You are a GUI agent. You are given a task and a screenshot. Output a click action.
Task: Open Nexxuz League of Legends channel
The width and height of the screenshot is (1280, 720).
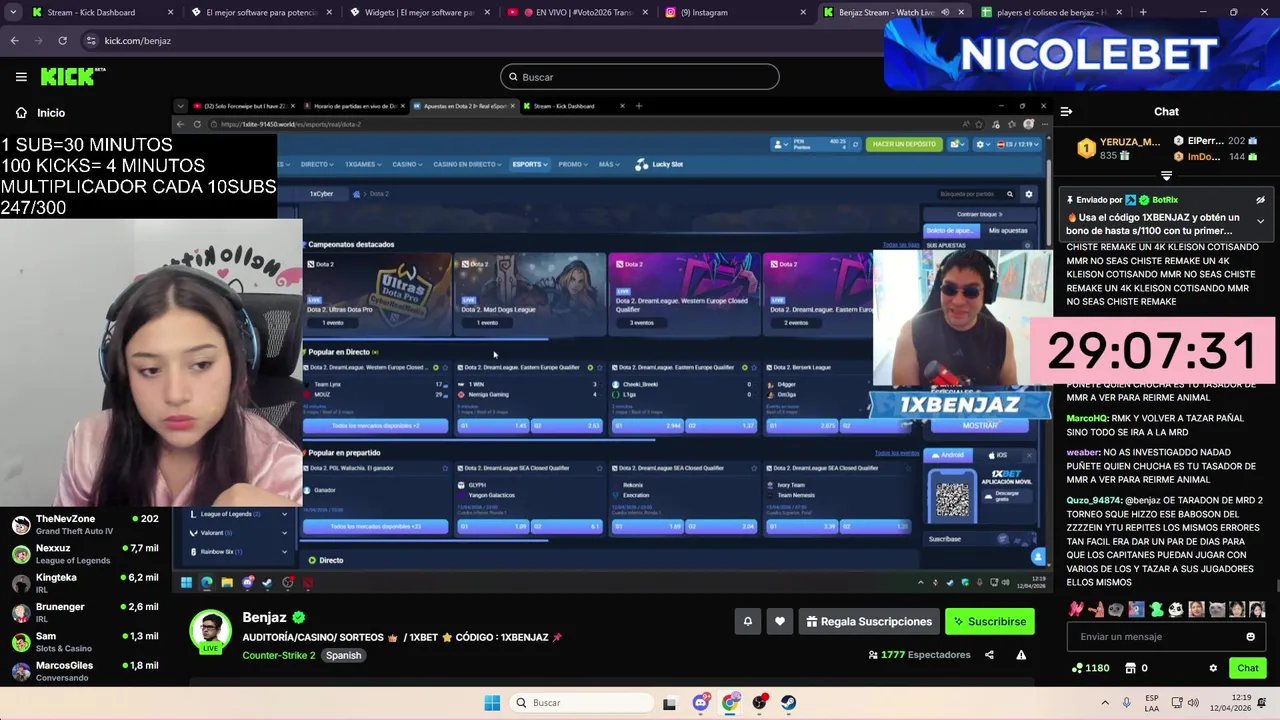pyautogui.click(x=85, y=554)
